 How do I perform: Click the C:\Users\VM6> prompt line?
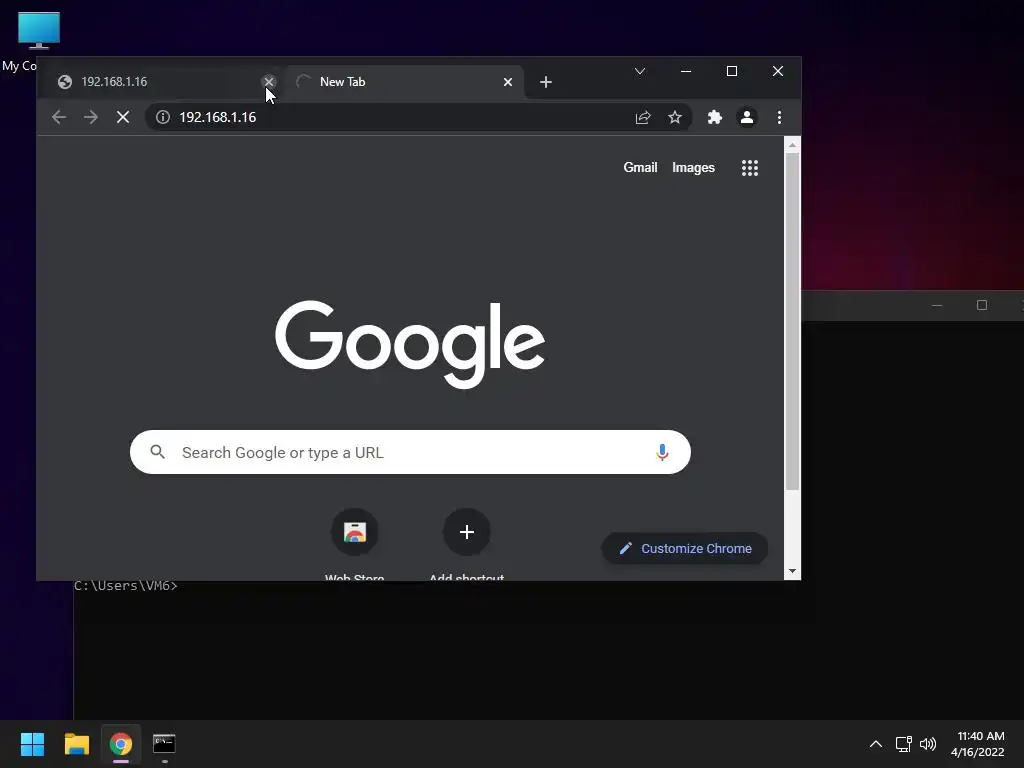point(125,586)
